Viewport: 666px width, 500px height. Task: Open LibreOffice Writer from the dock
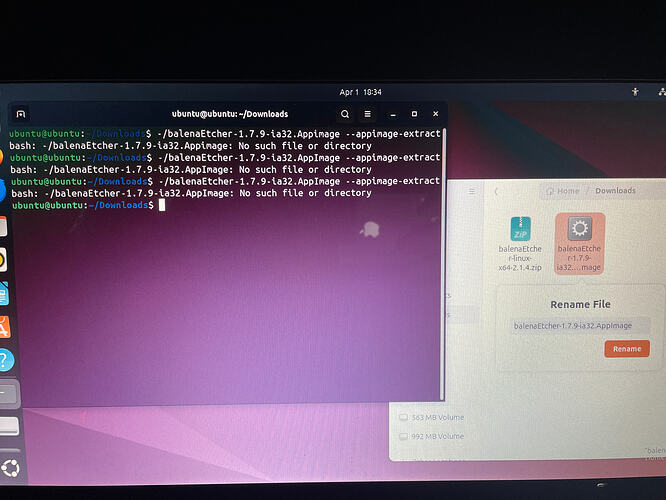pyautogui.click(x=4, y=294)
